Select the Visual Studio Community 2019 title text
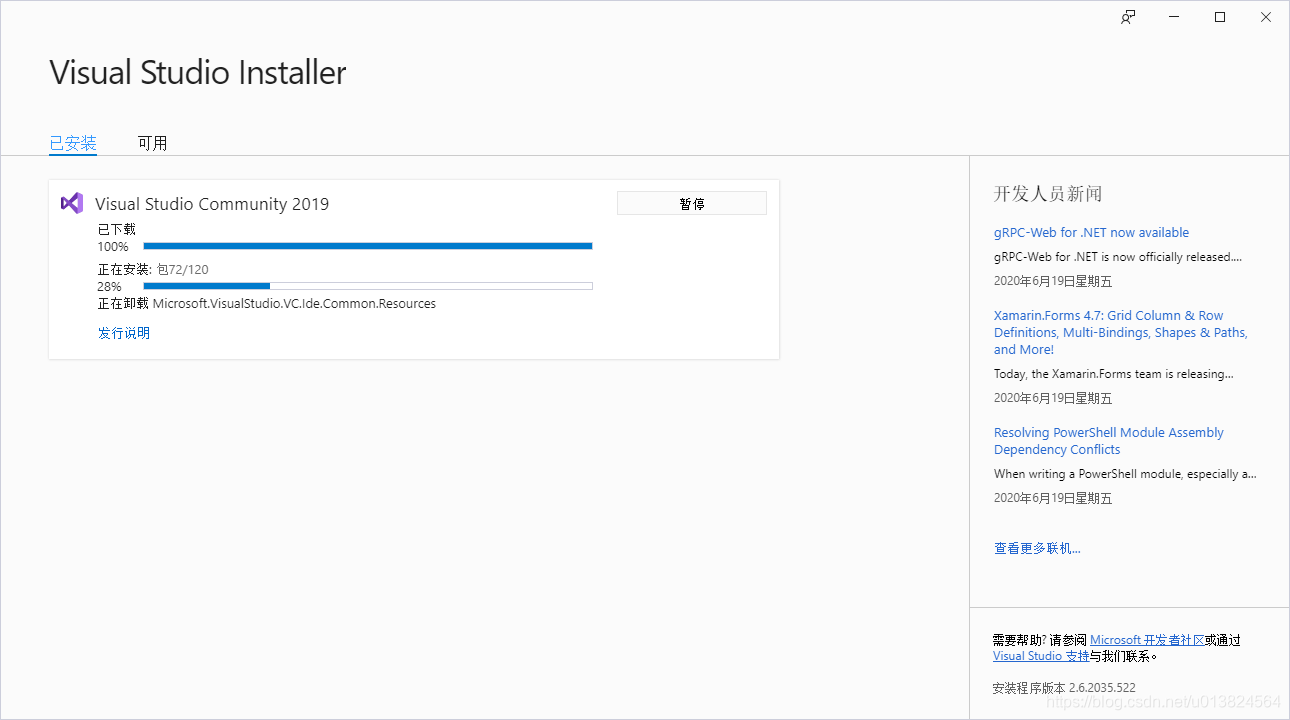The width and height of the screenshot is (1290, 720). (x=212, y=204)
